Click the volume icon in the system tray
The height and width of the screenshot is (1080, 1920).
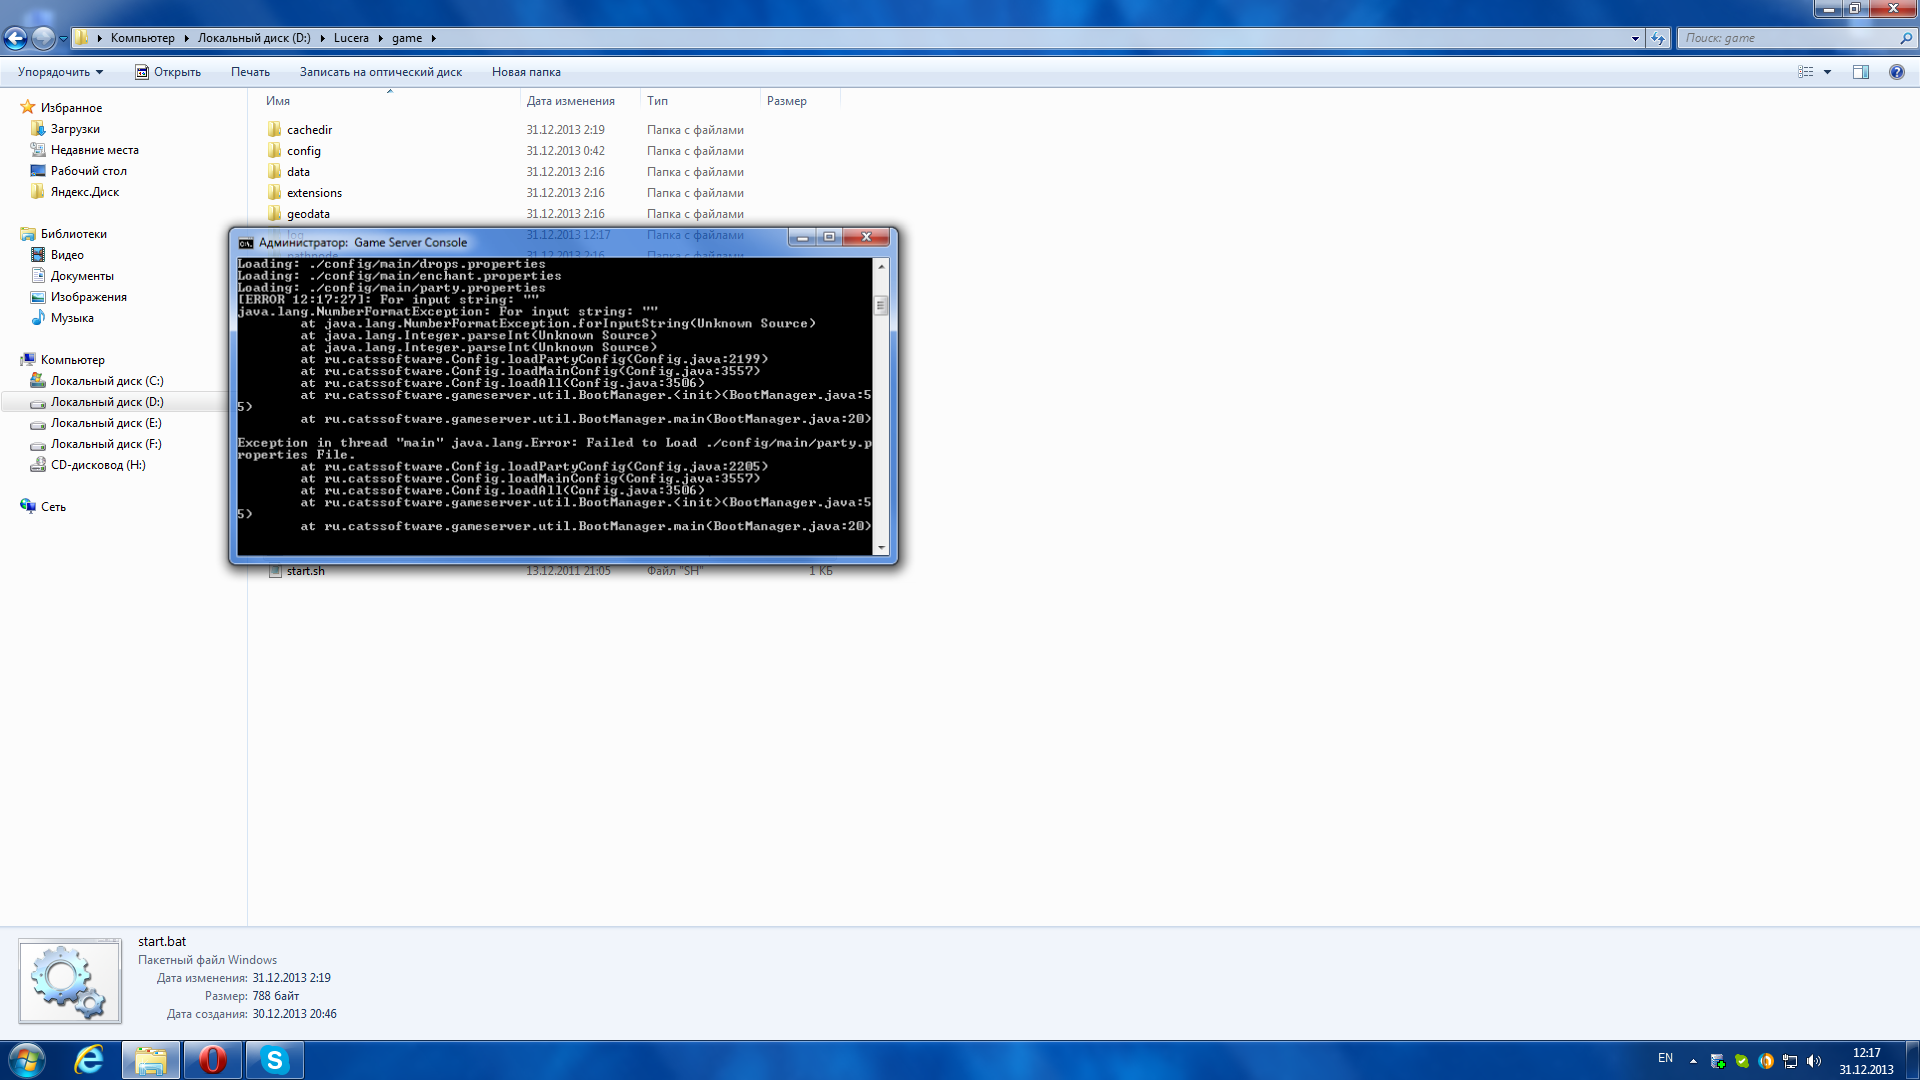[1814, 1061]
